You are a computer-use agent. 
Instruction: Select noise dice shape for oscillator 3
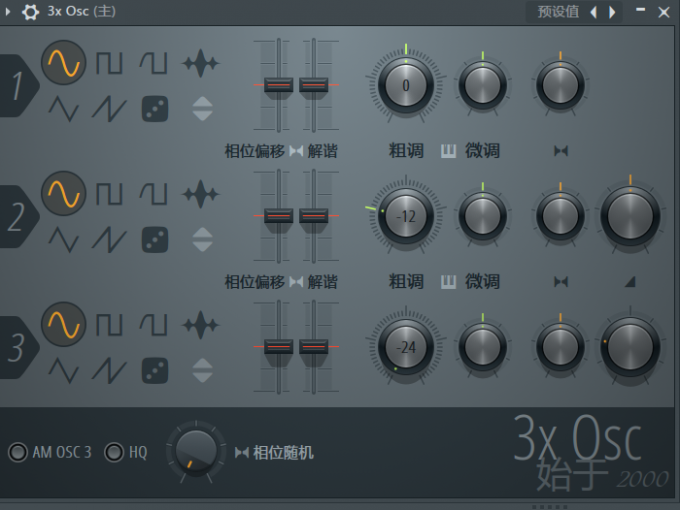coord(155,370)
